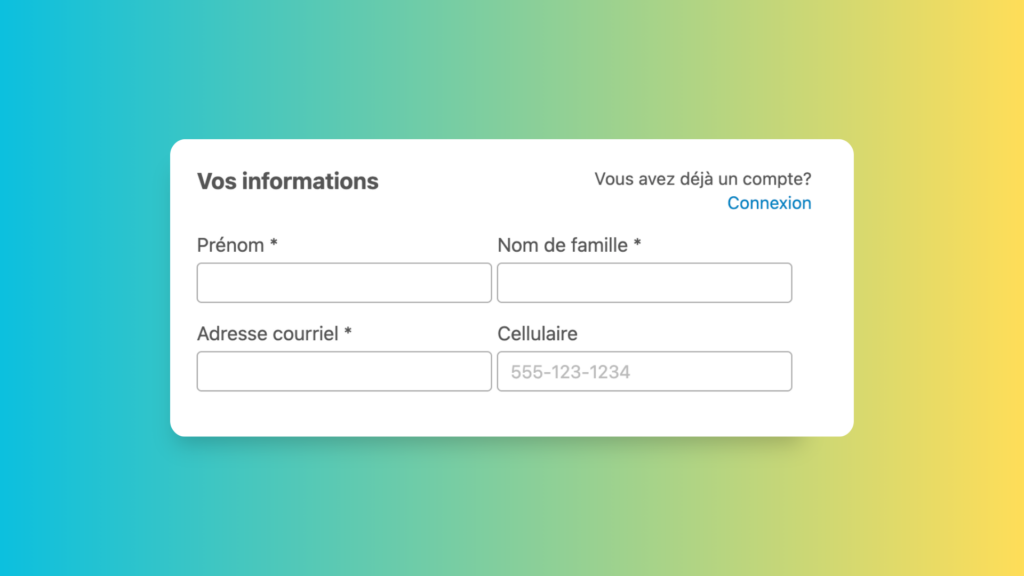This screenshot has width=1024, height=576.
Task: Click the Cellulaire phone number field
Action: (x=644, y=371)
